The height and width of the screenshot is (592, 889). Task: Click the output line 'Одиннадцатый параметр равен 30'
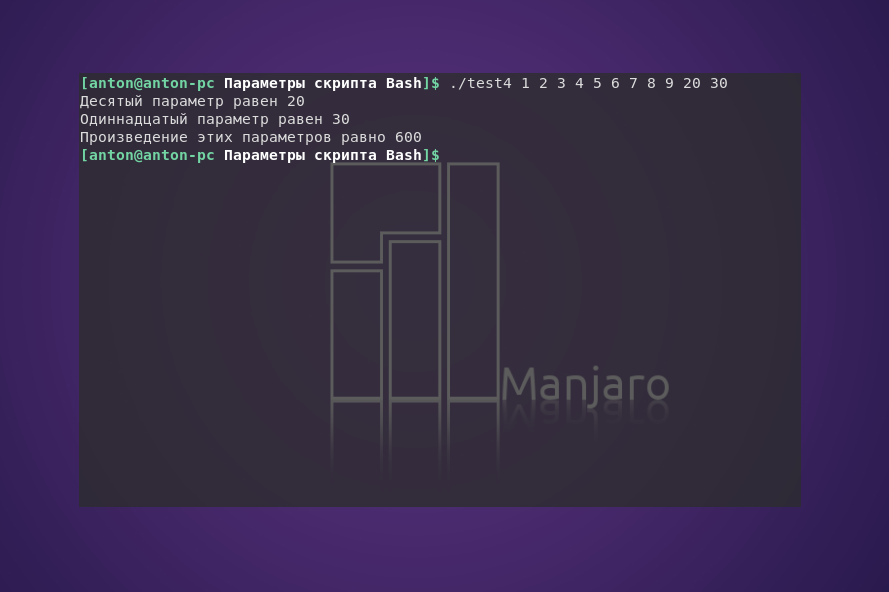point(215,120)
